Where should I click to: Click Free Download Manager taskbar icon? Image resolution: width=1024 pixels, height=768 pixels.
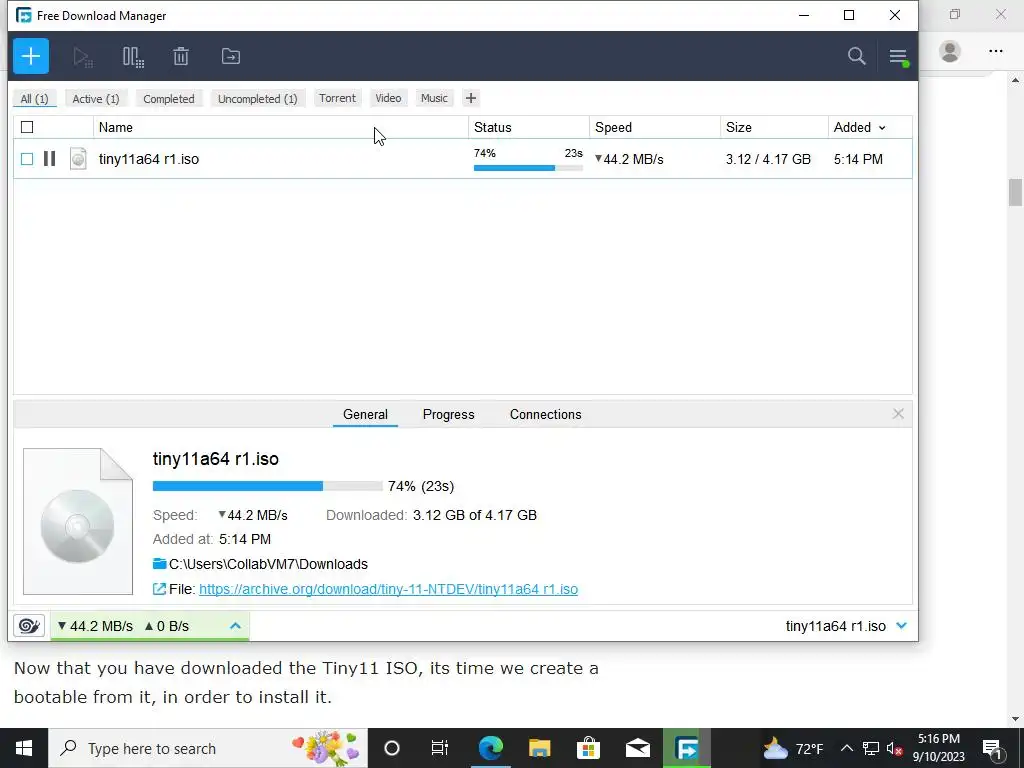pos(687,748)
